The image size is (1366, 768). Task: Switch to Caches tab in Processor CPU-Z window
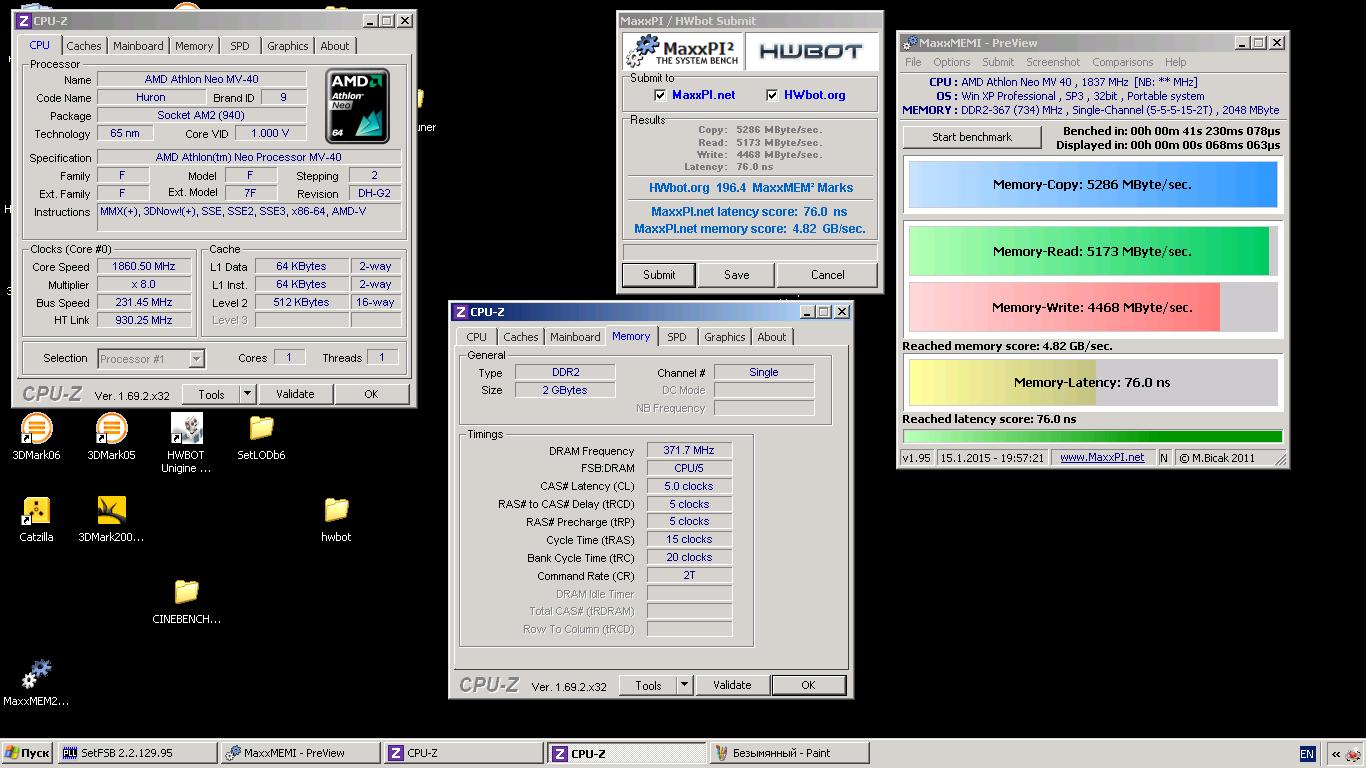[x=84, y=46]
